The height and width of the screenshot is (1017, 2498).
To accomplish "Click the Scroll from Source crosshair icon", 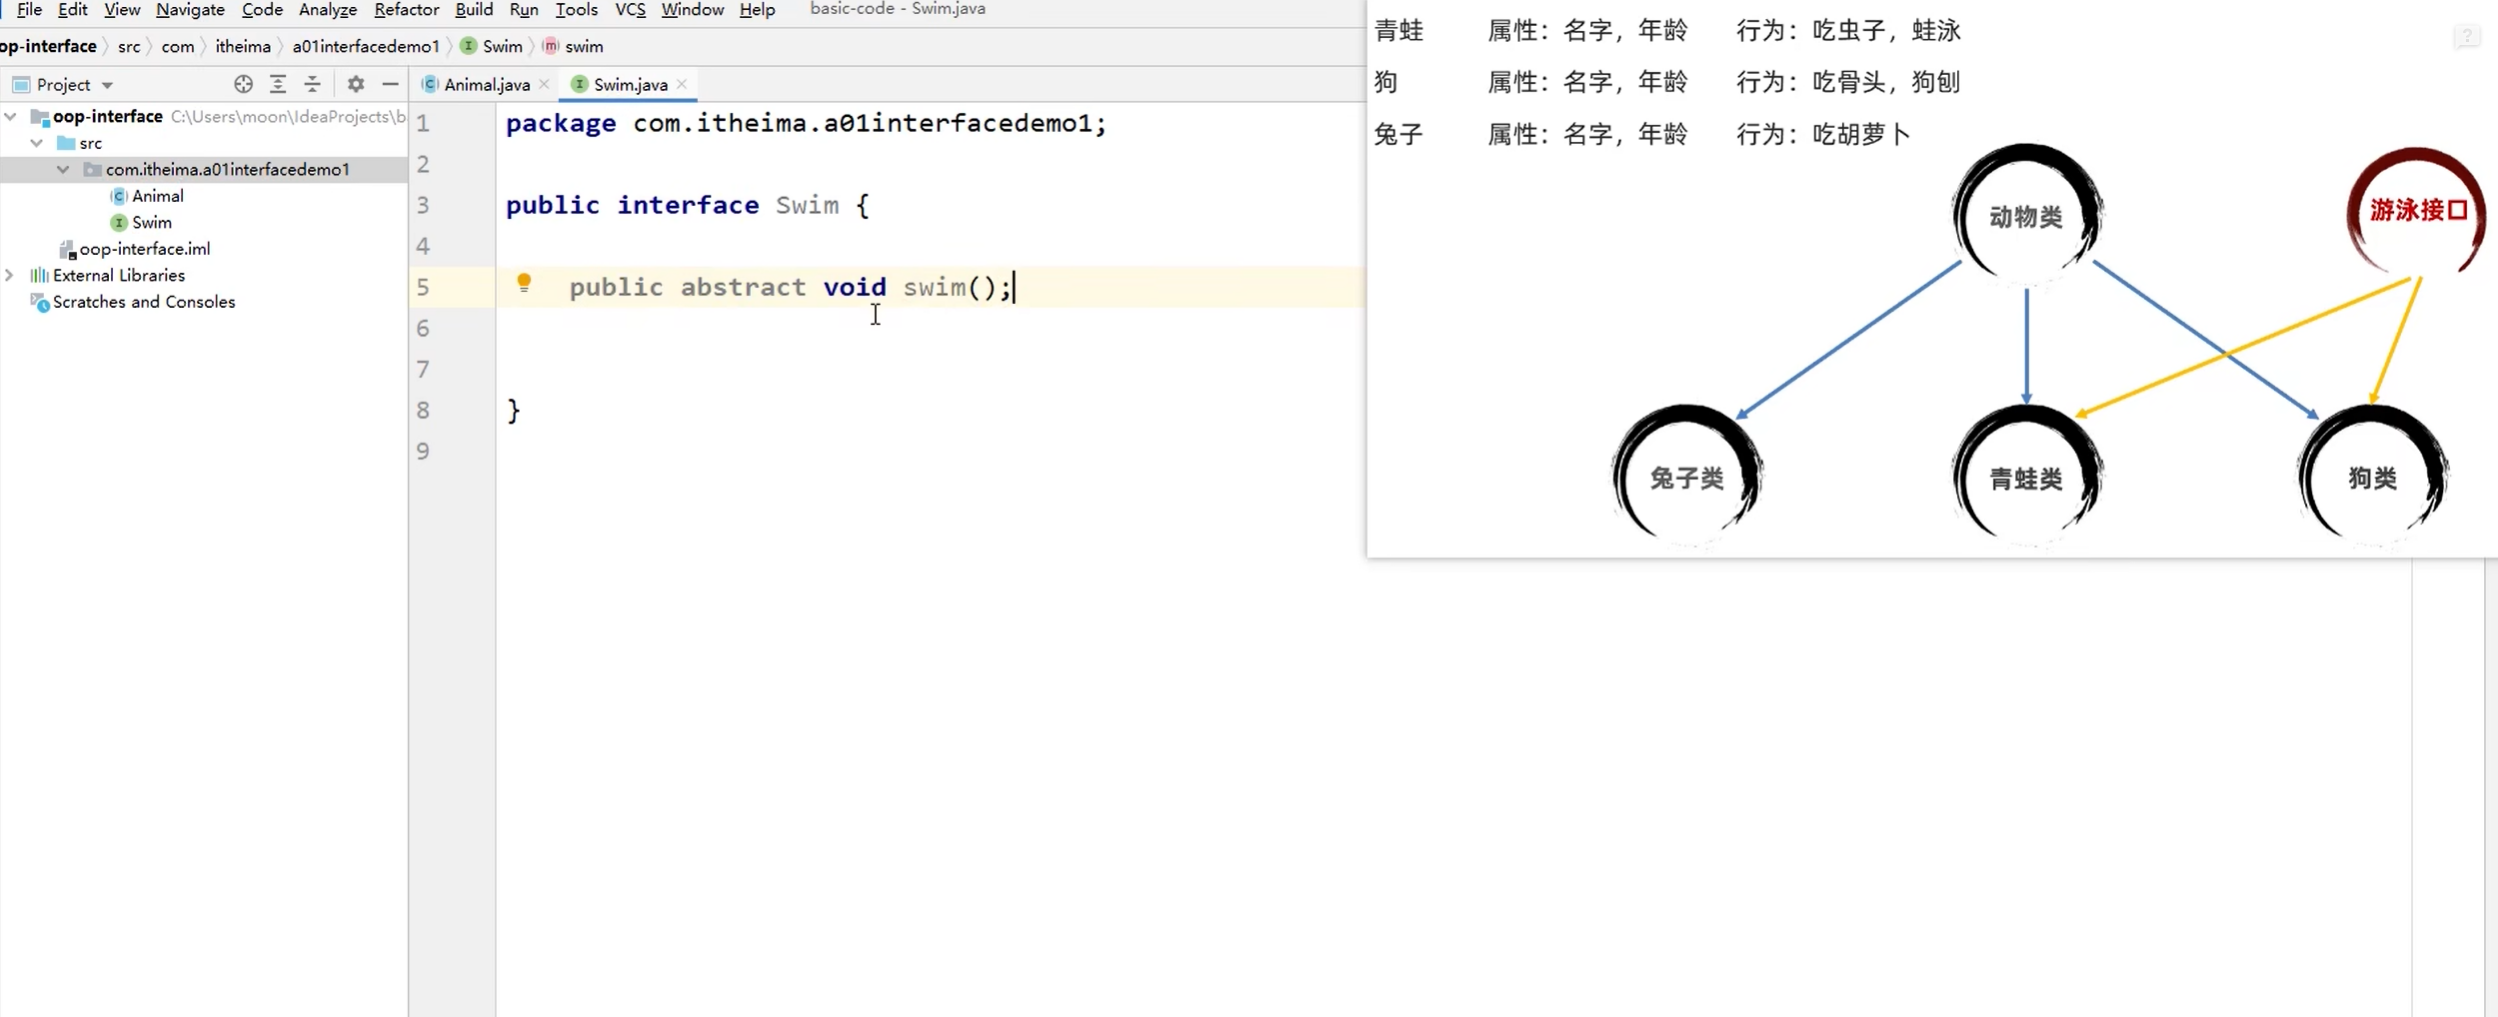I will point(243,84).
